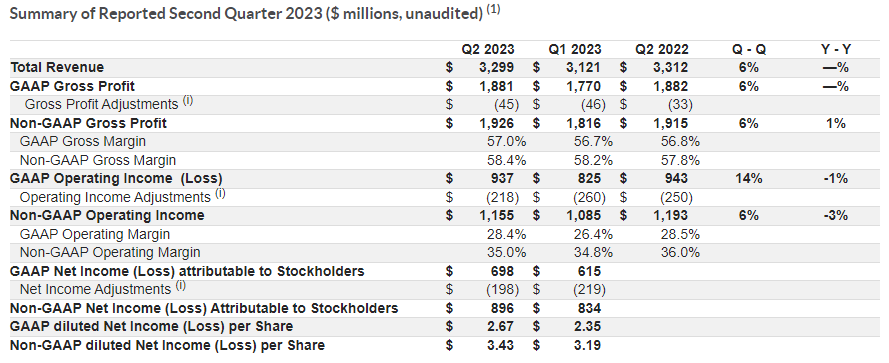Viewport: 889px width, 363px height.
Task: Click the Total Revenue row label
Action: coord(57,67)
